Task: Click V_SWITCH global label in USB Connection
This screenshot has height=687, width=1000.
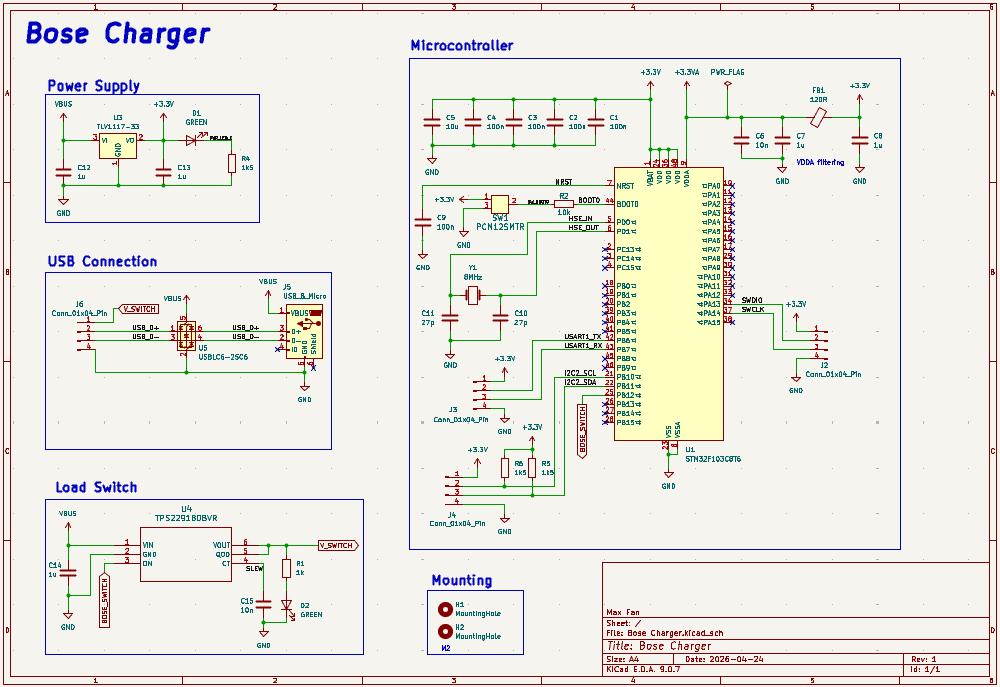Action: tap(138, 309)
